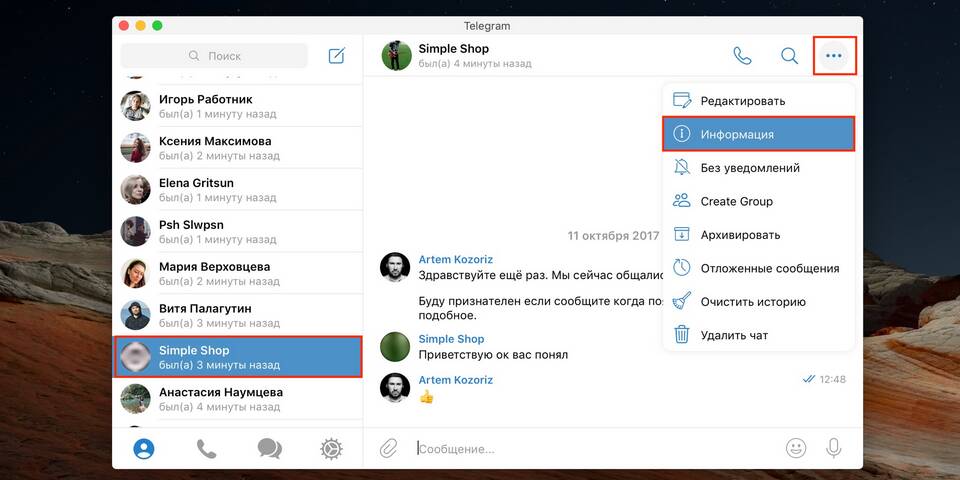Open the emoji picker smiley icon
This screenshot has height=480, width=960.
[x=796, y=448]
